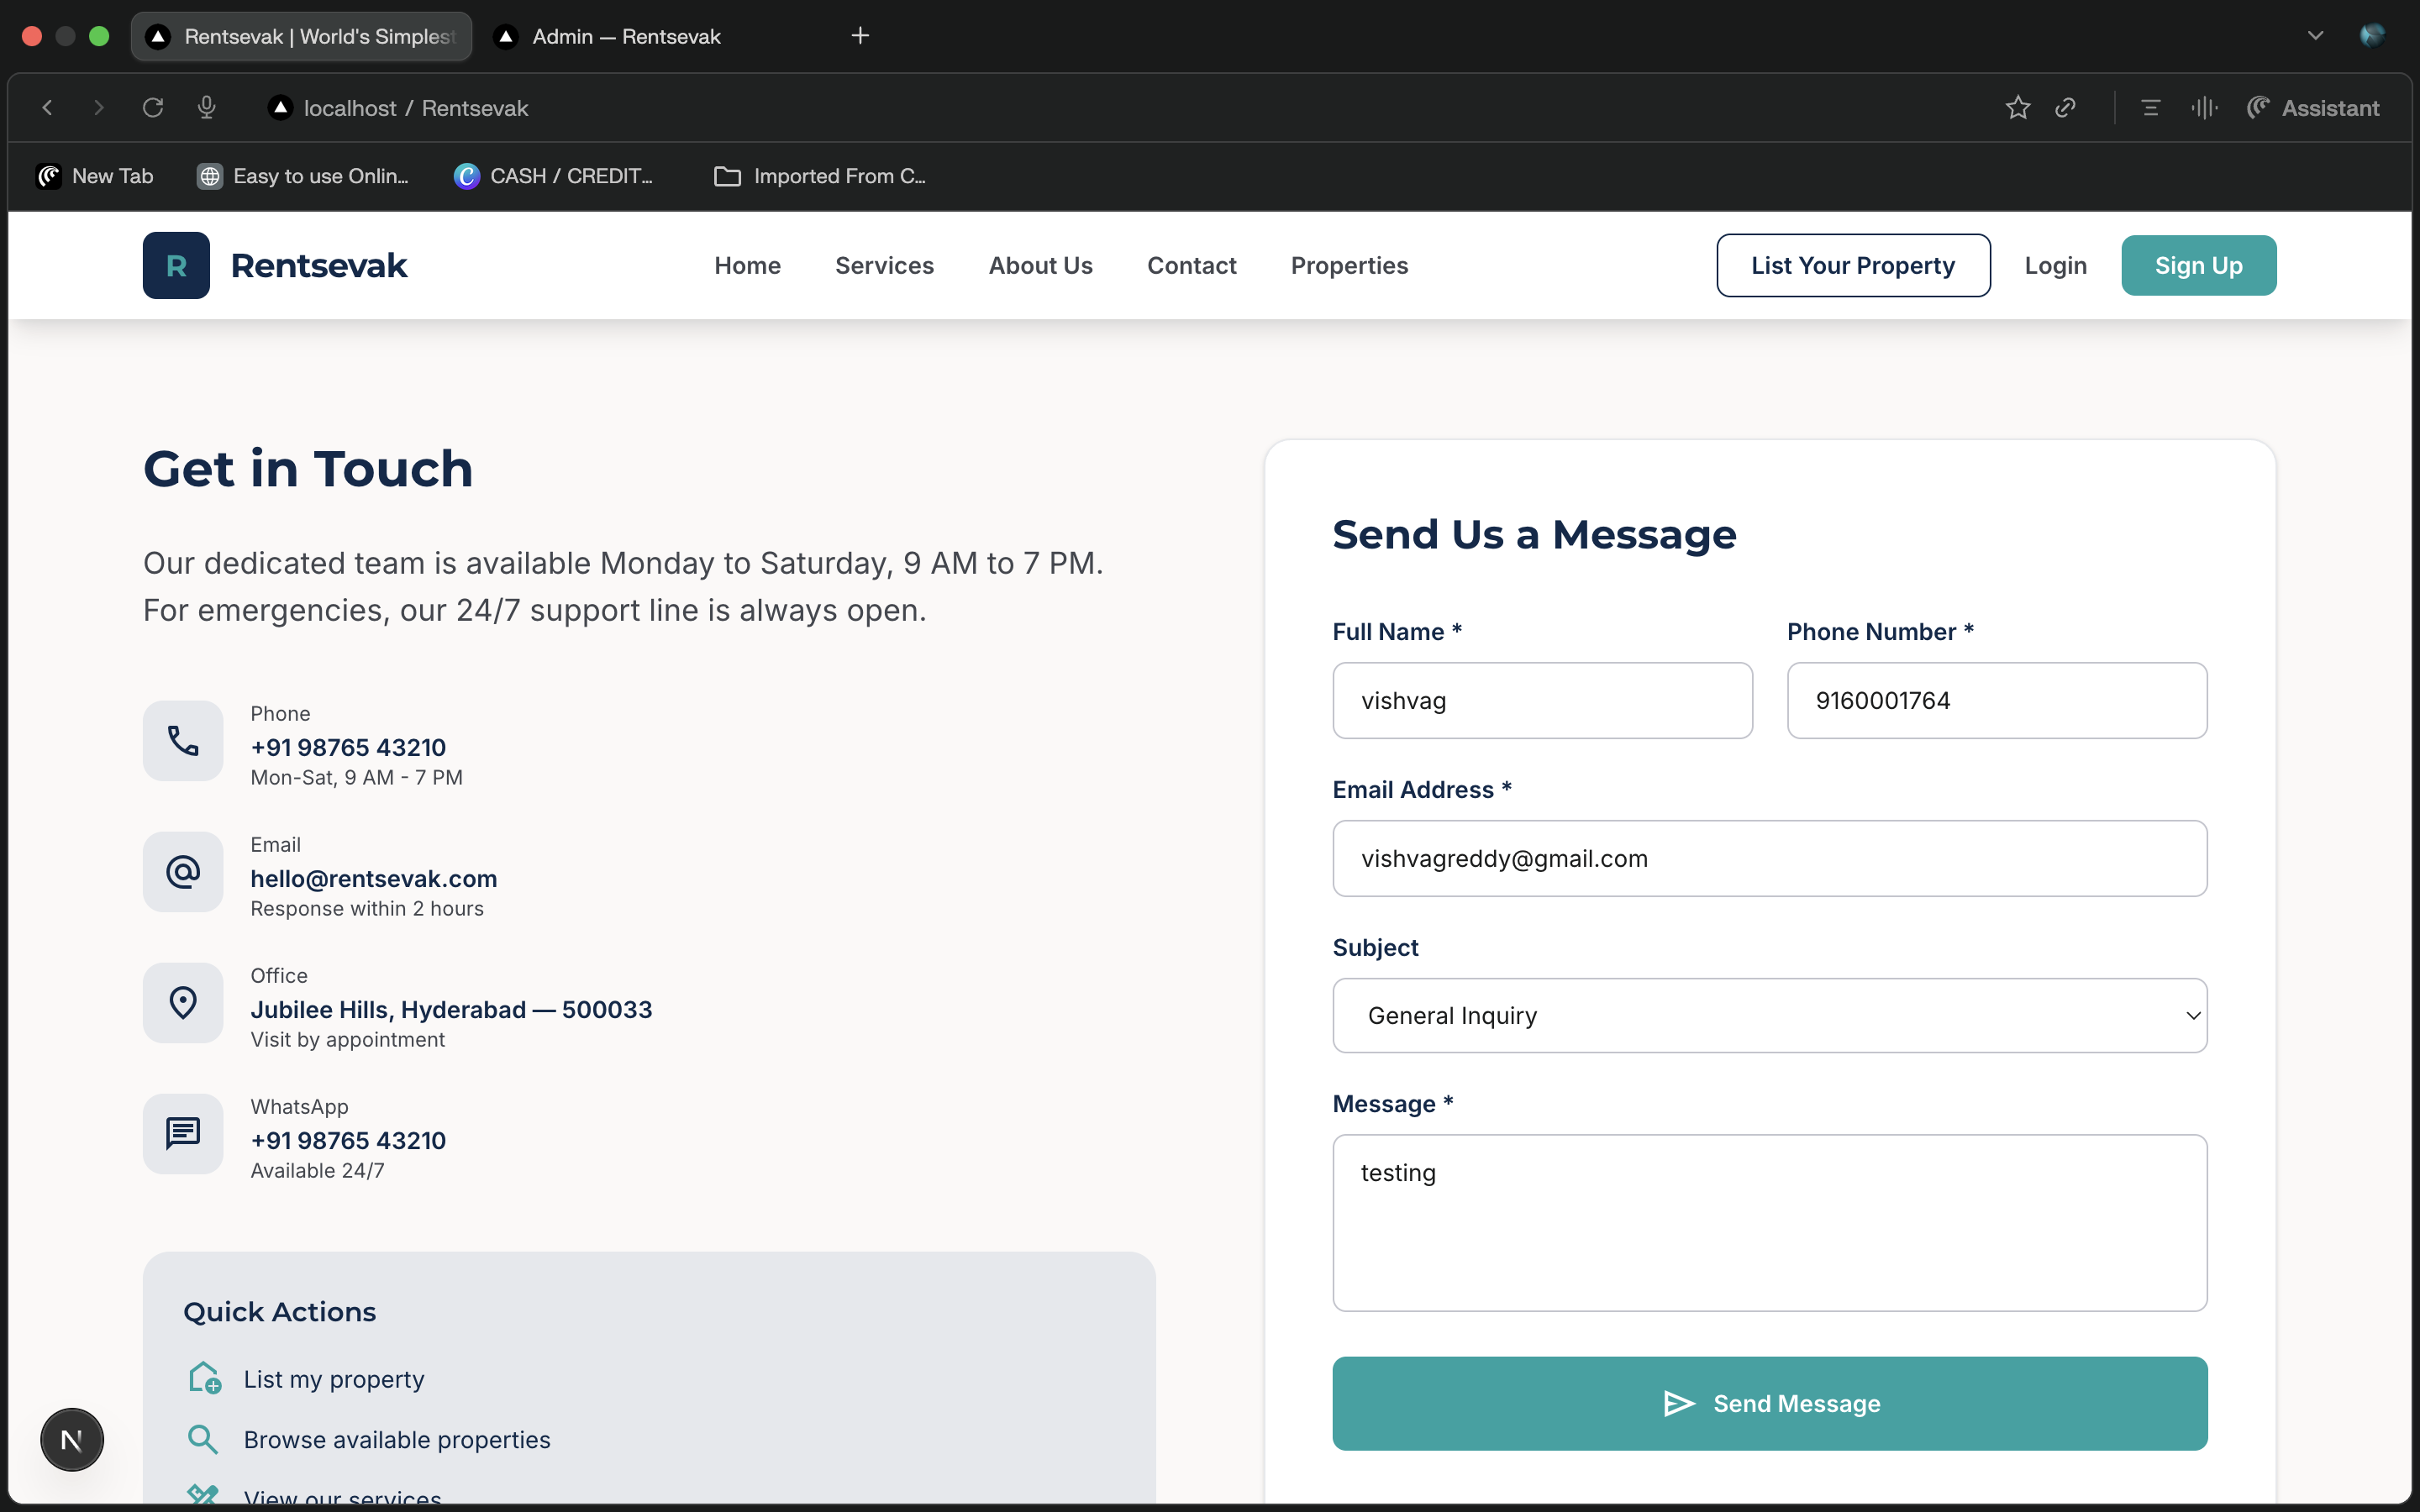
Task: Open the Easy to use Onlin... bookmark
Action: coord(302,176)
